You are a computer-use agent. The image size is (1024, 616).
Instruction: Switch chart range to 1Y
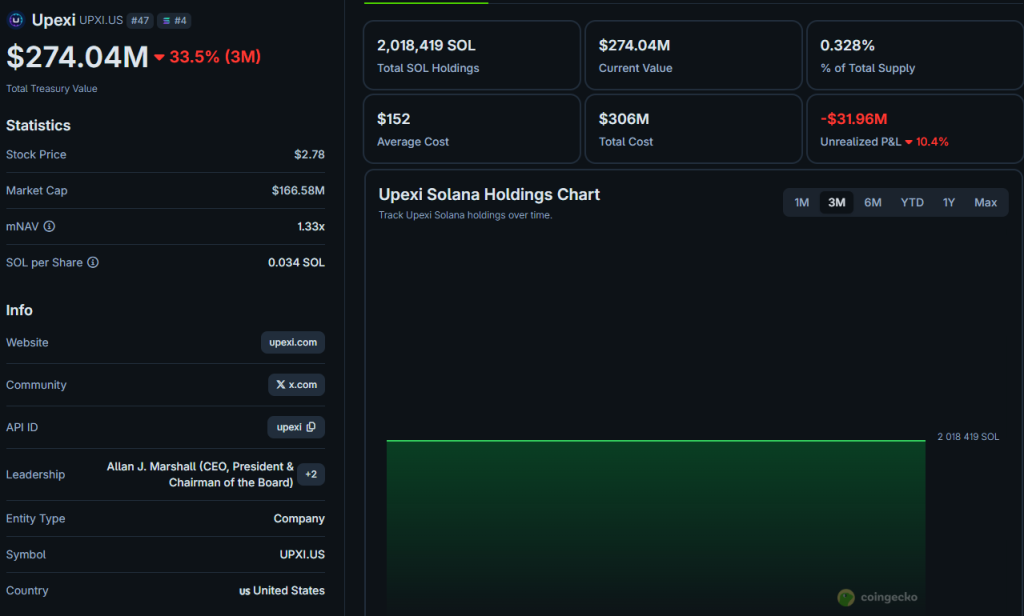click(x=949, y=203)
